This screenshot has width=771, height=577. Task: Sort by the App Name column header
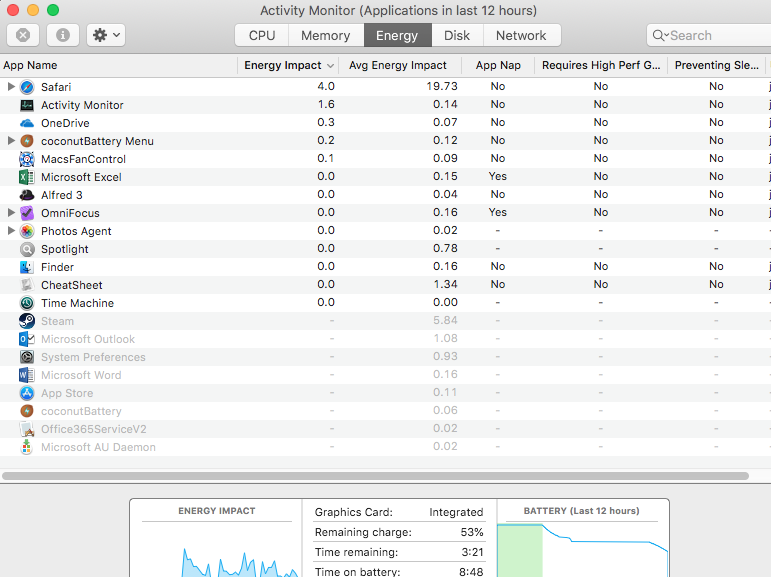click(x=119, y=65)
